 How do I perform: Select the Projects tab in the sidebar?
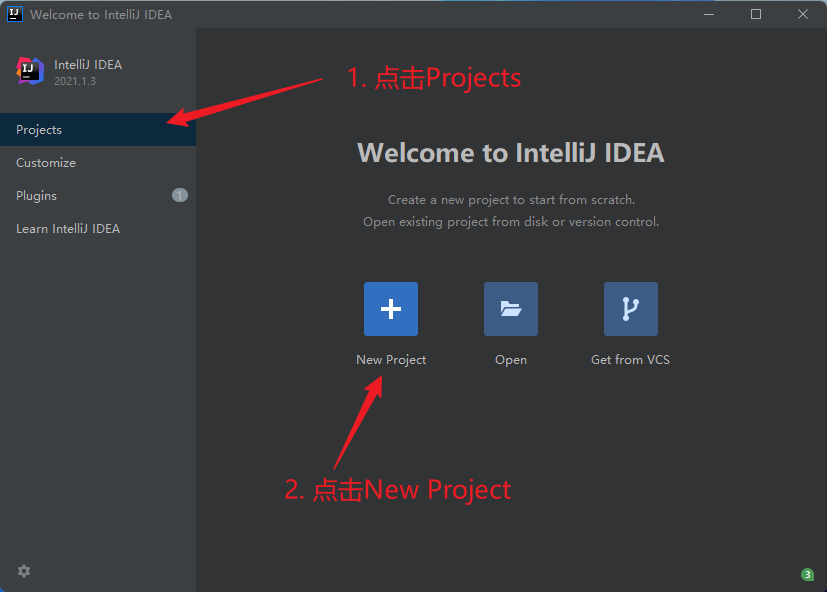pos(39,130)
